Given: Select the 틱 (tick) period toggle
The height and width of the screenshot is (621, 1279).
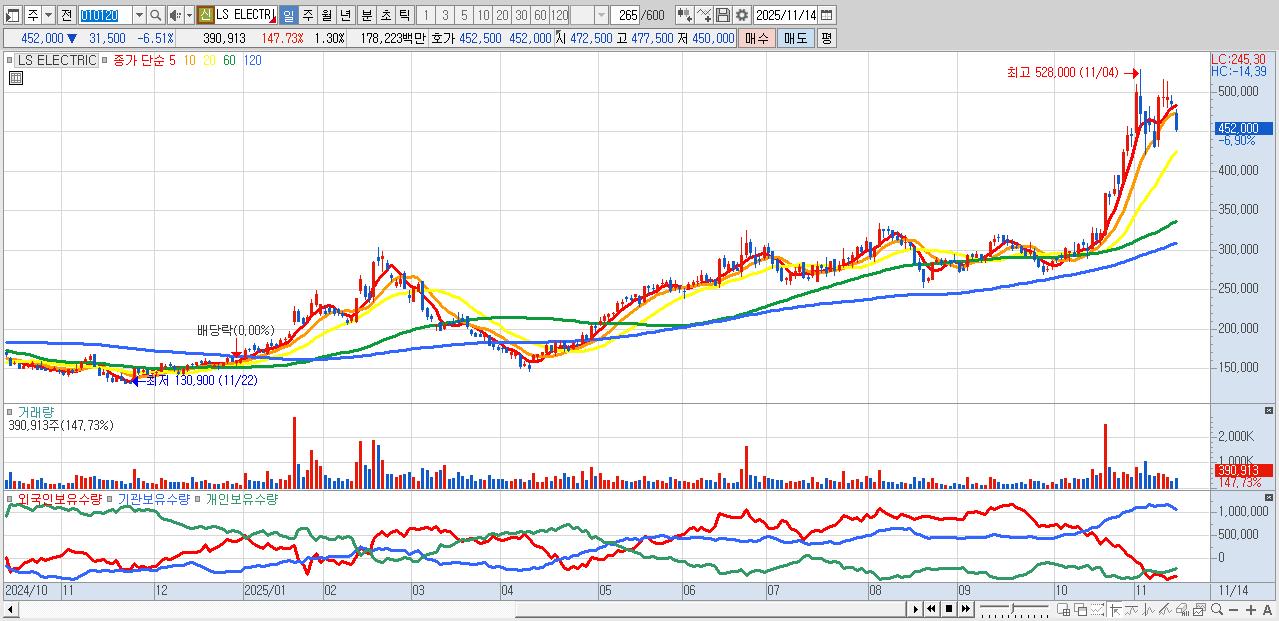Looking at the screenshot, I should (x=404, y=15).
